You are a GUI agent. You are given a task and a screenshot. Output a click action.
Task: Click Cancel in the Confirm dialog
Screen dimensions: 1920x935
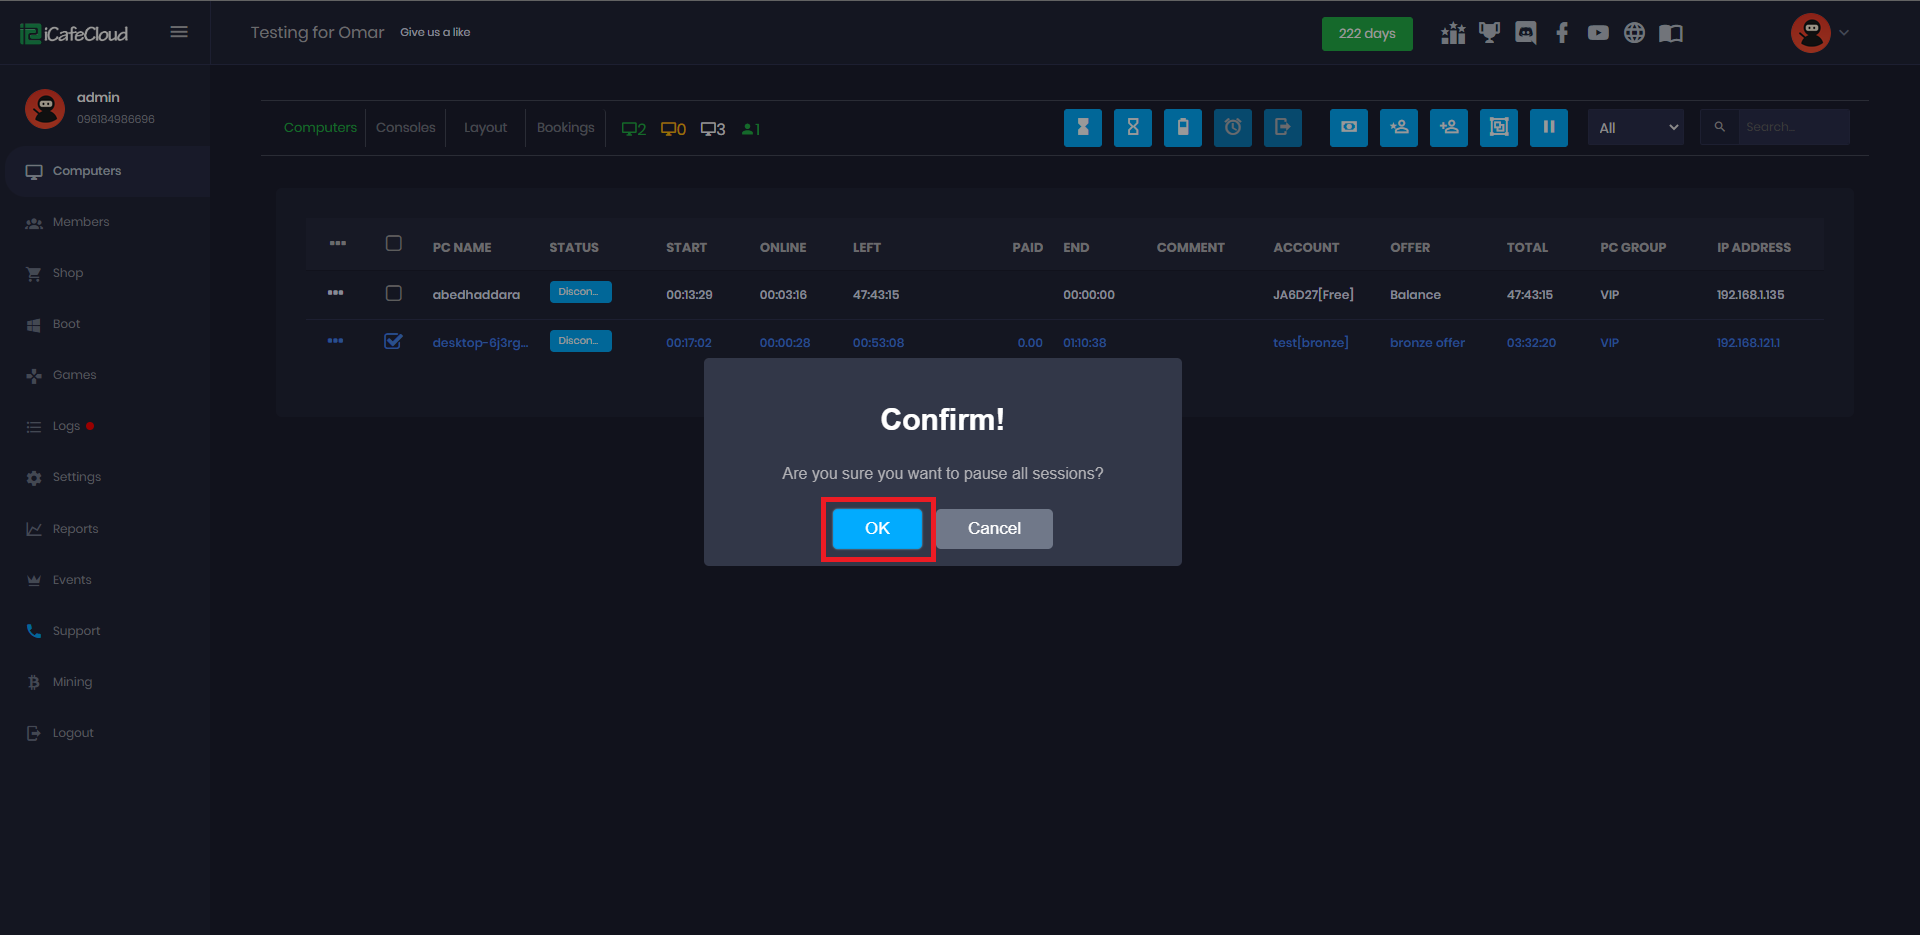coord(994,529)
